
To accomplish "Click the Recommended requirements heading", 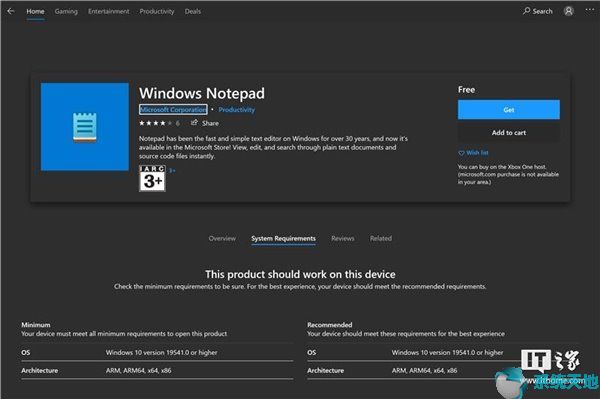I will coord(329,325).
